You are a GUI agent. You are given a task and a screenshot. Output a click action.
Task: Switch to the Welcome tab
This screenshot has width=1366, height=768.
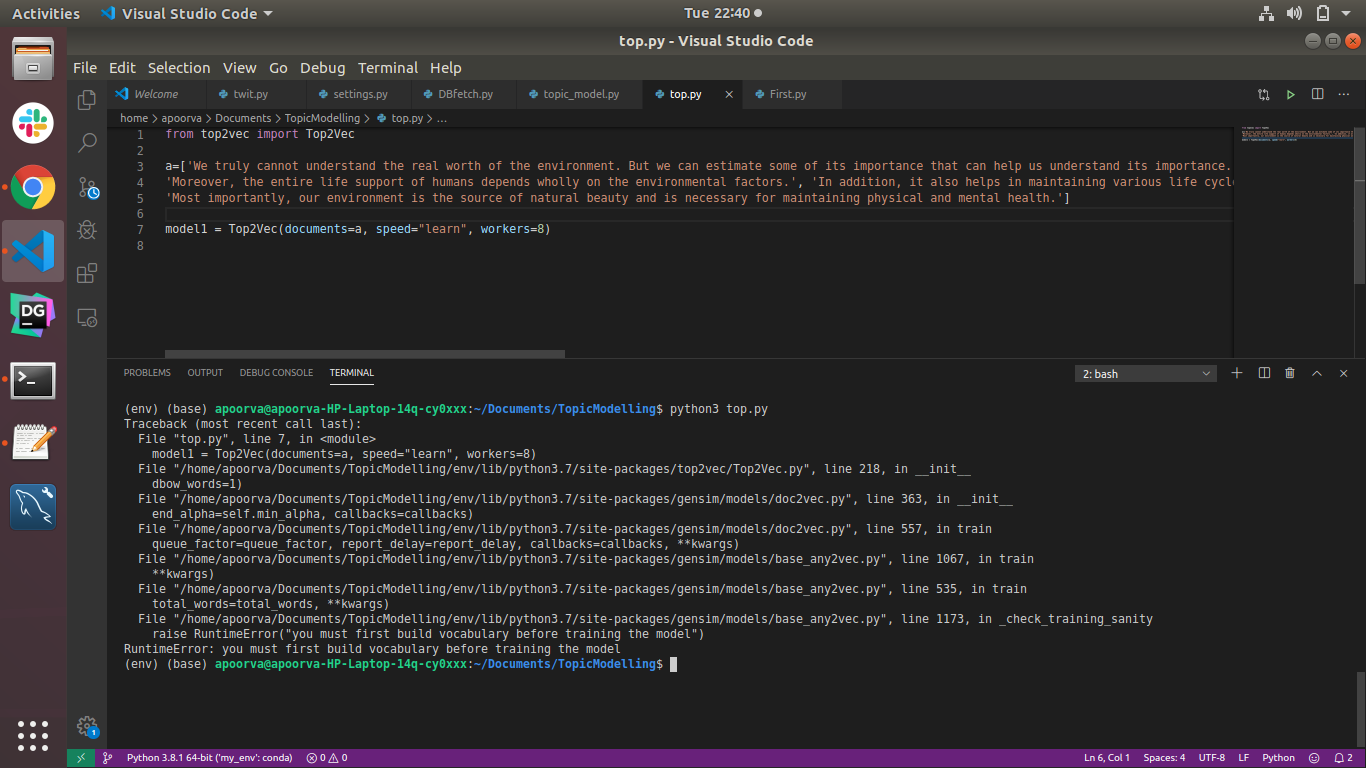(155, 94)
